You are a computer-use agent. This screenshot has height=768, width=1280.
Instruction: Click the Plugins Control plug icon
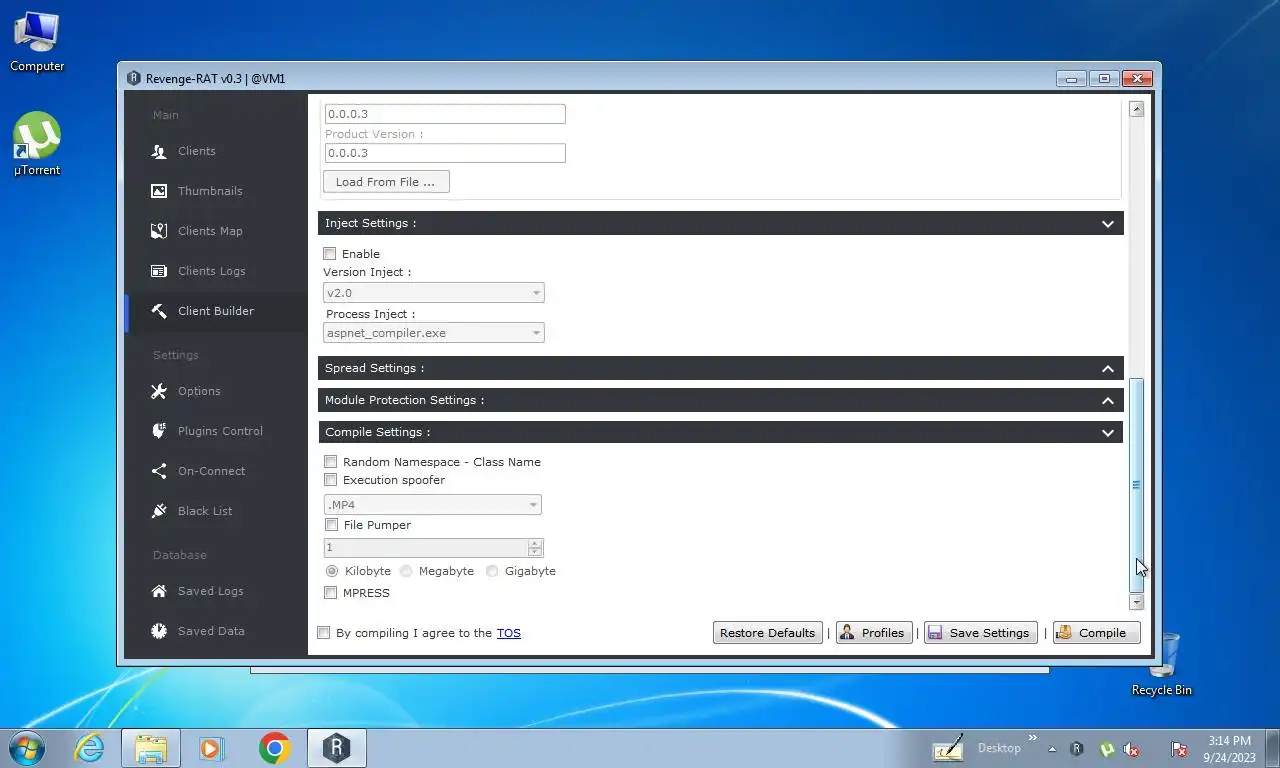click(x=159, y=431)
